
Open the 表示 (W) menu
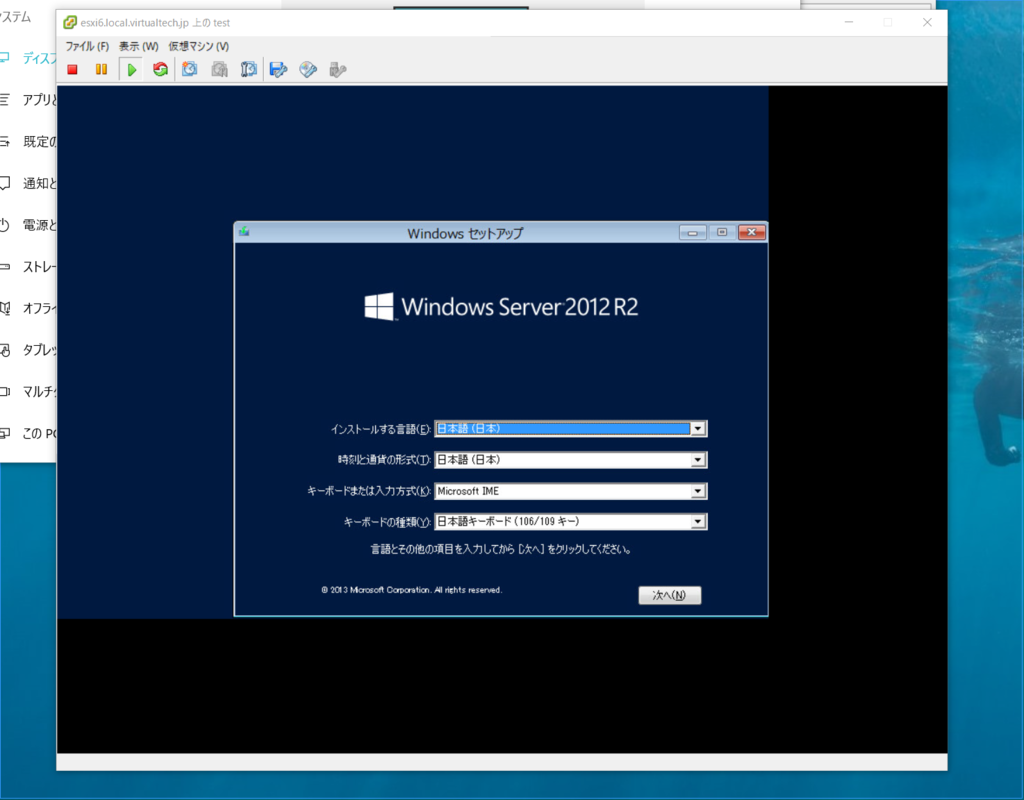[138, 46]
